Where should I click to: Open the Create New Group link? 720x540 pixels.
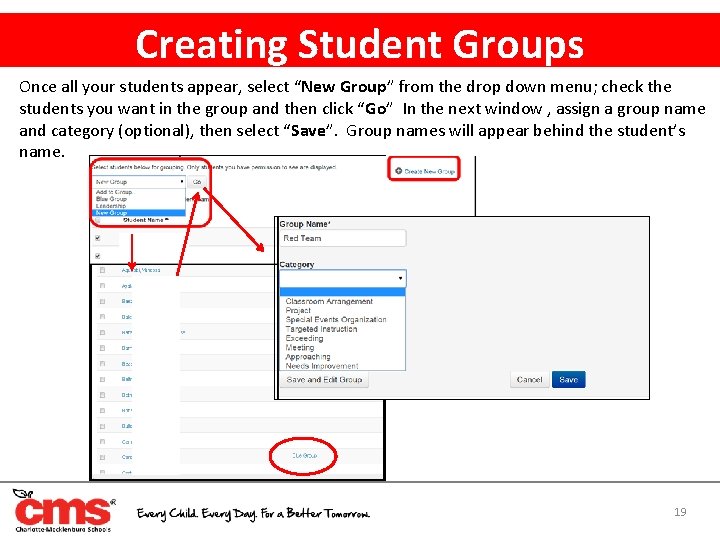click(429, 171)
